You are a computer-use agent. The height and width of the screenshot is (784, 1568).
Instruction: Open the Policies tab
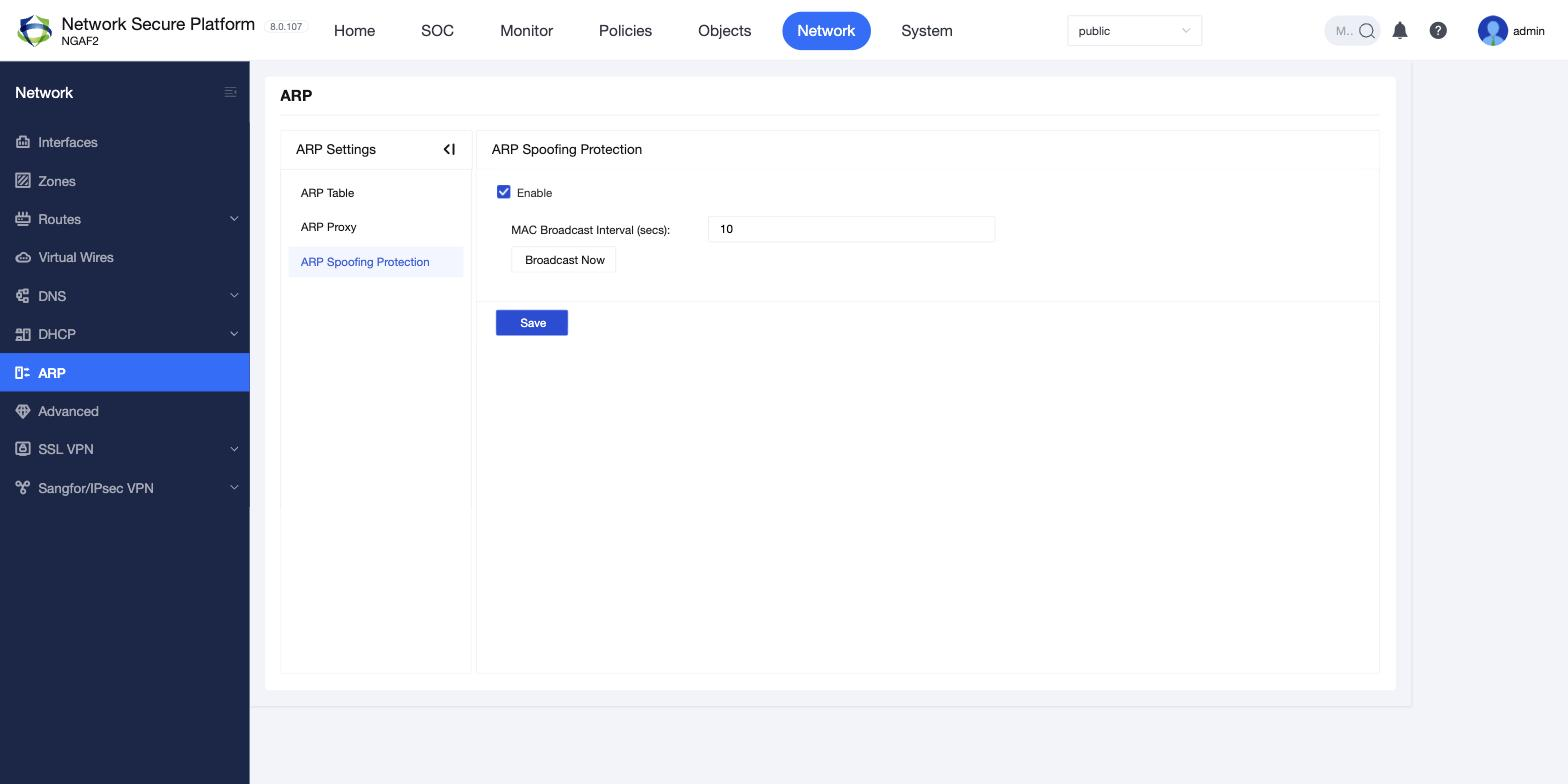[x=626, y=31]
